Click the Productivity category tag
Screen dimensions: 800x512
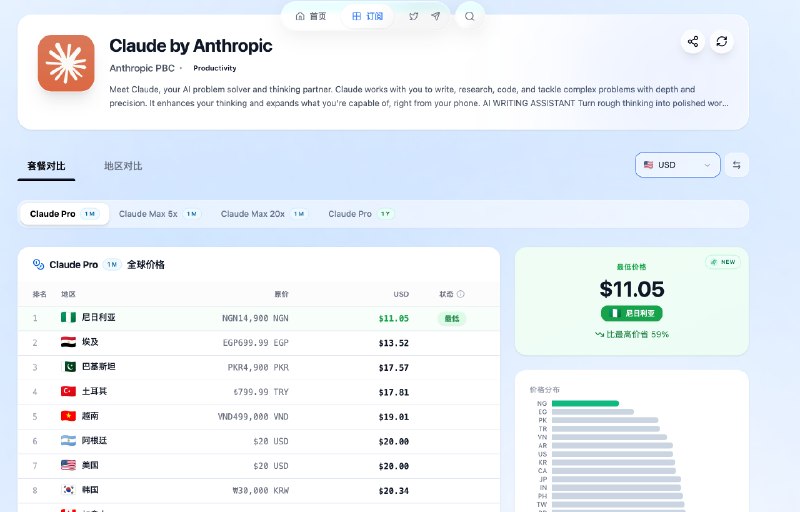point(215,68)
